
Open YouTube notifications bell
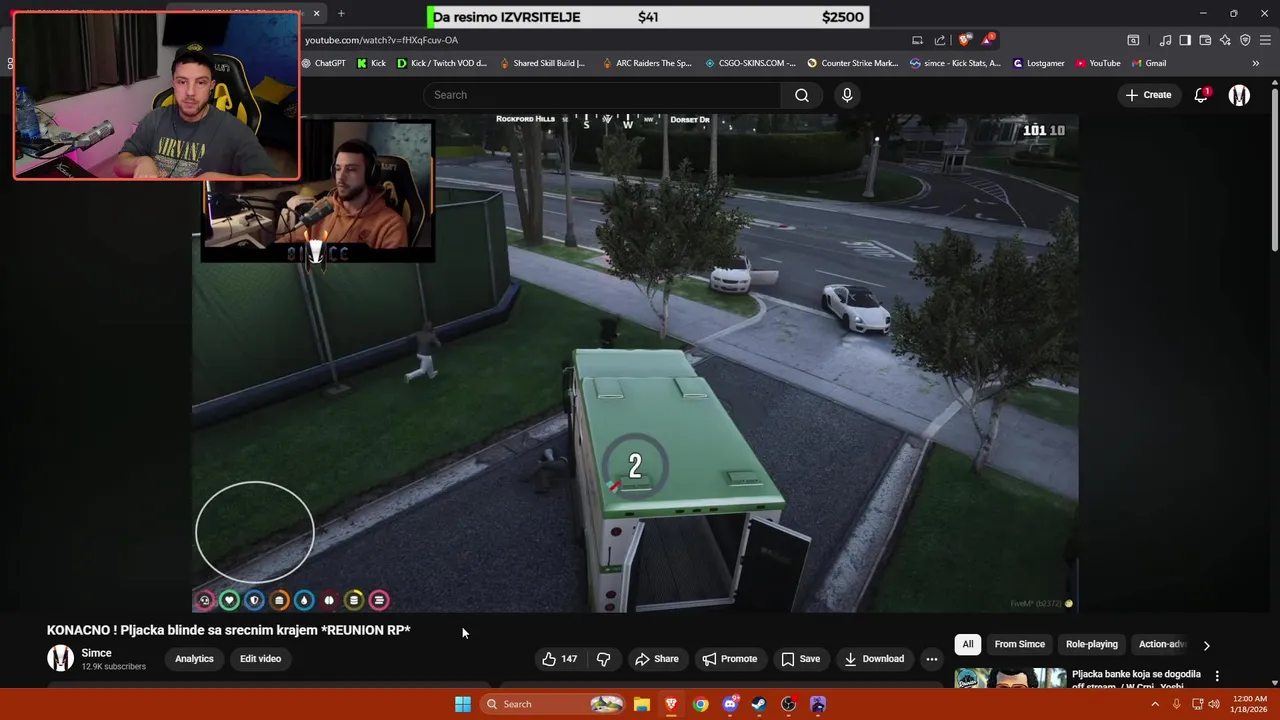click(x=1201, y=95)
